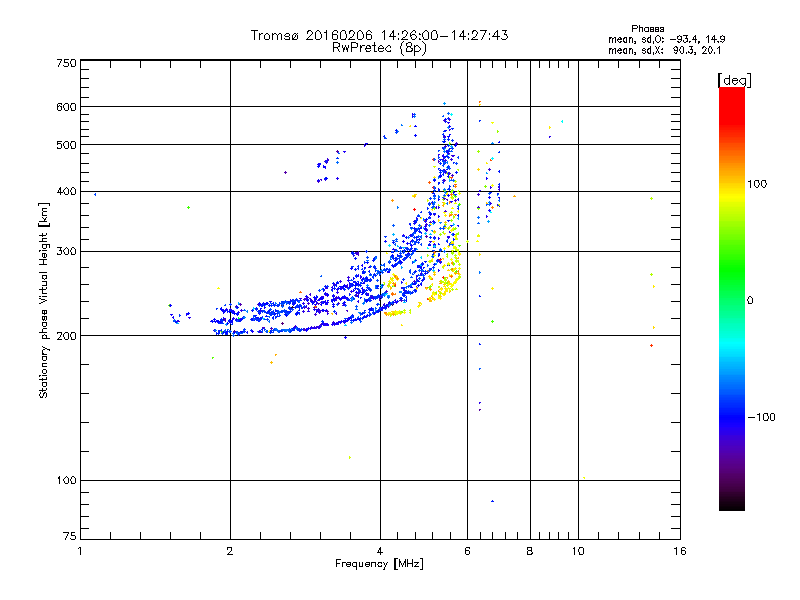The image size is (800, 600).
Task: Click the x-axis label 'Frequency [MHz]'
Action: point(379,564)
